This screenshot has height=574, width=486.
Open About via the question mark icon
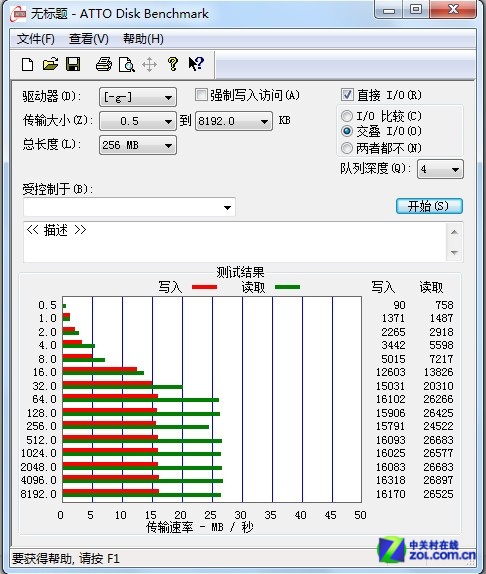(x=173, y=64)
